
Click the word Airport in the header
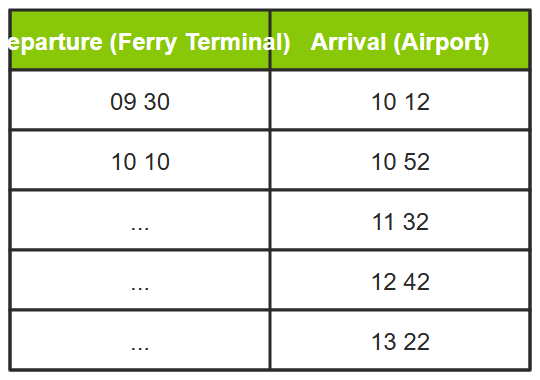pos(442,43)
